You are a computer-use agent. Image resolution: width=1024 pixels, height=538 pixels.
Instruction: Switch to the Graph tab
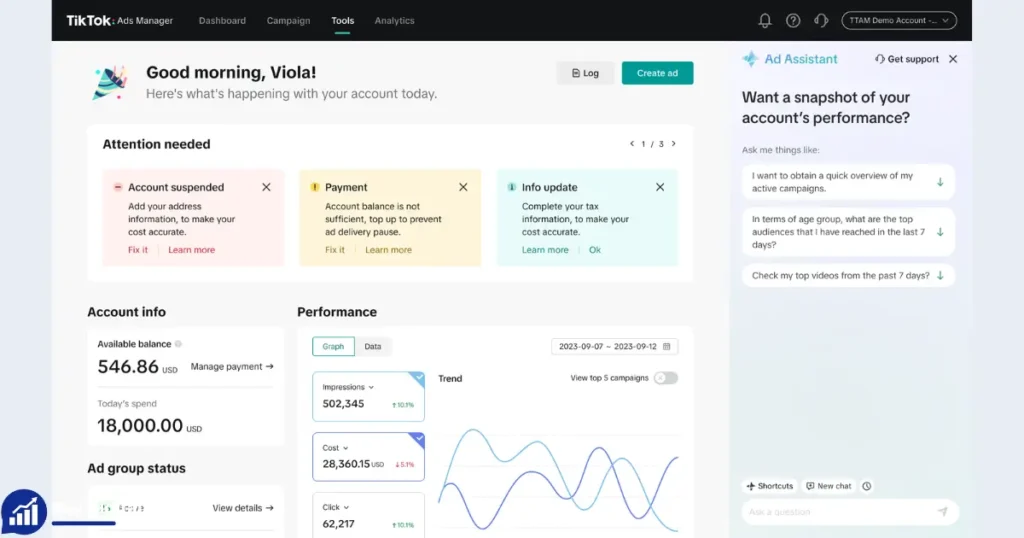[x=333, y=347]
